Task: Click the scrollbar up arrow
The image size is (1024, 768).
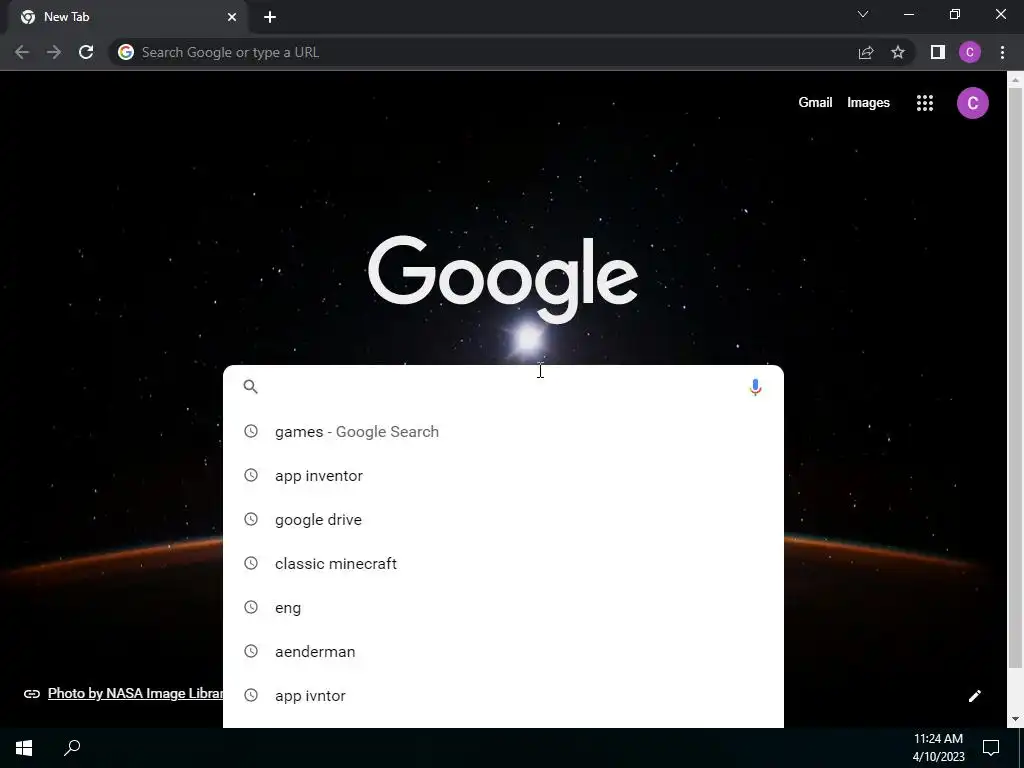Action: 1015,79
